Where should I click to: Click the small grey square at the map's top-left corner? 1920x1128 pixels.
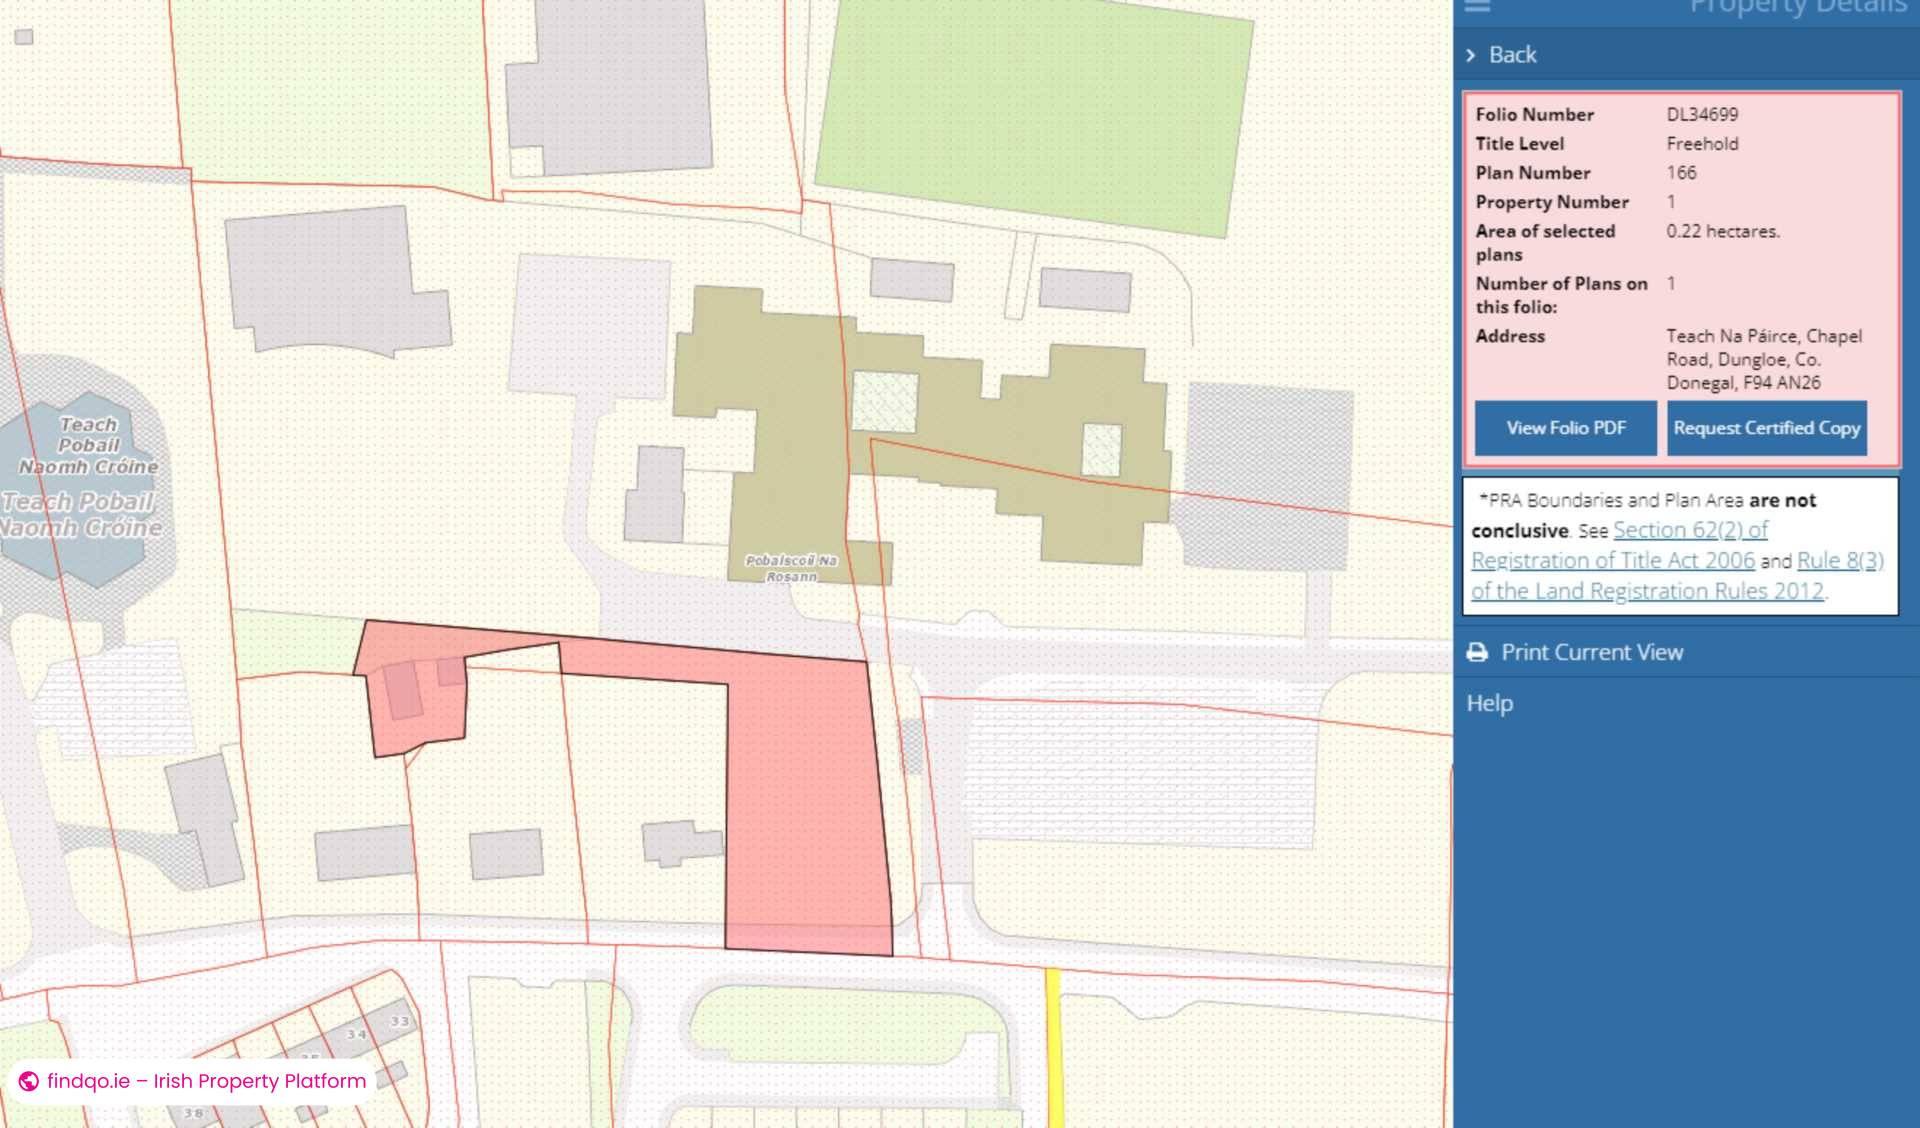pyautogui.click(x=24, y=37)
